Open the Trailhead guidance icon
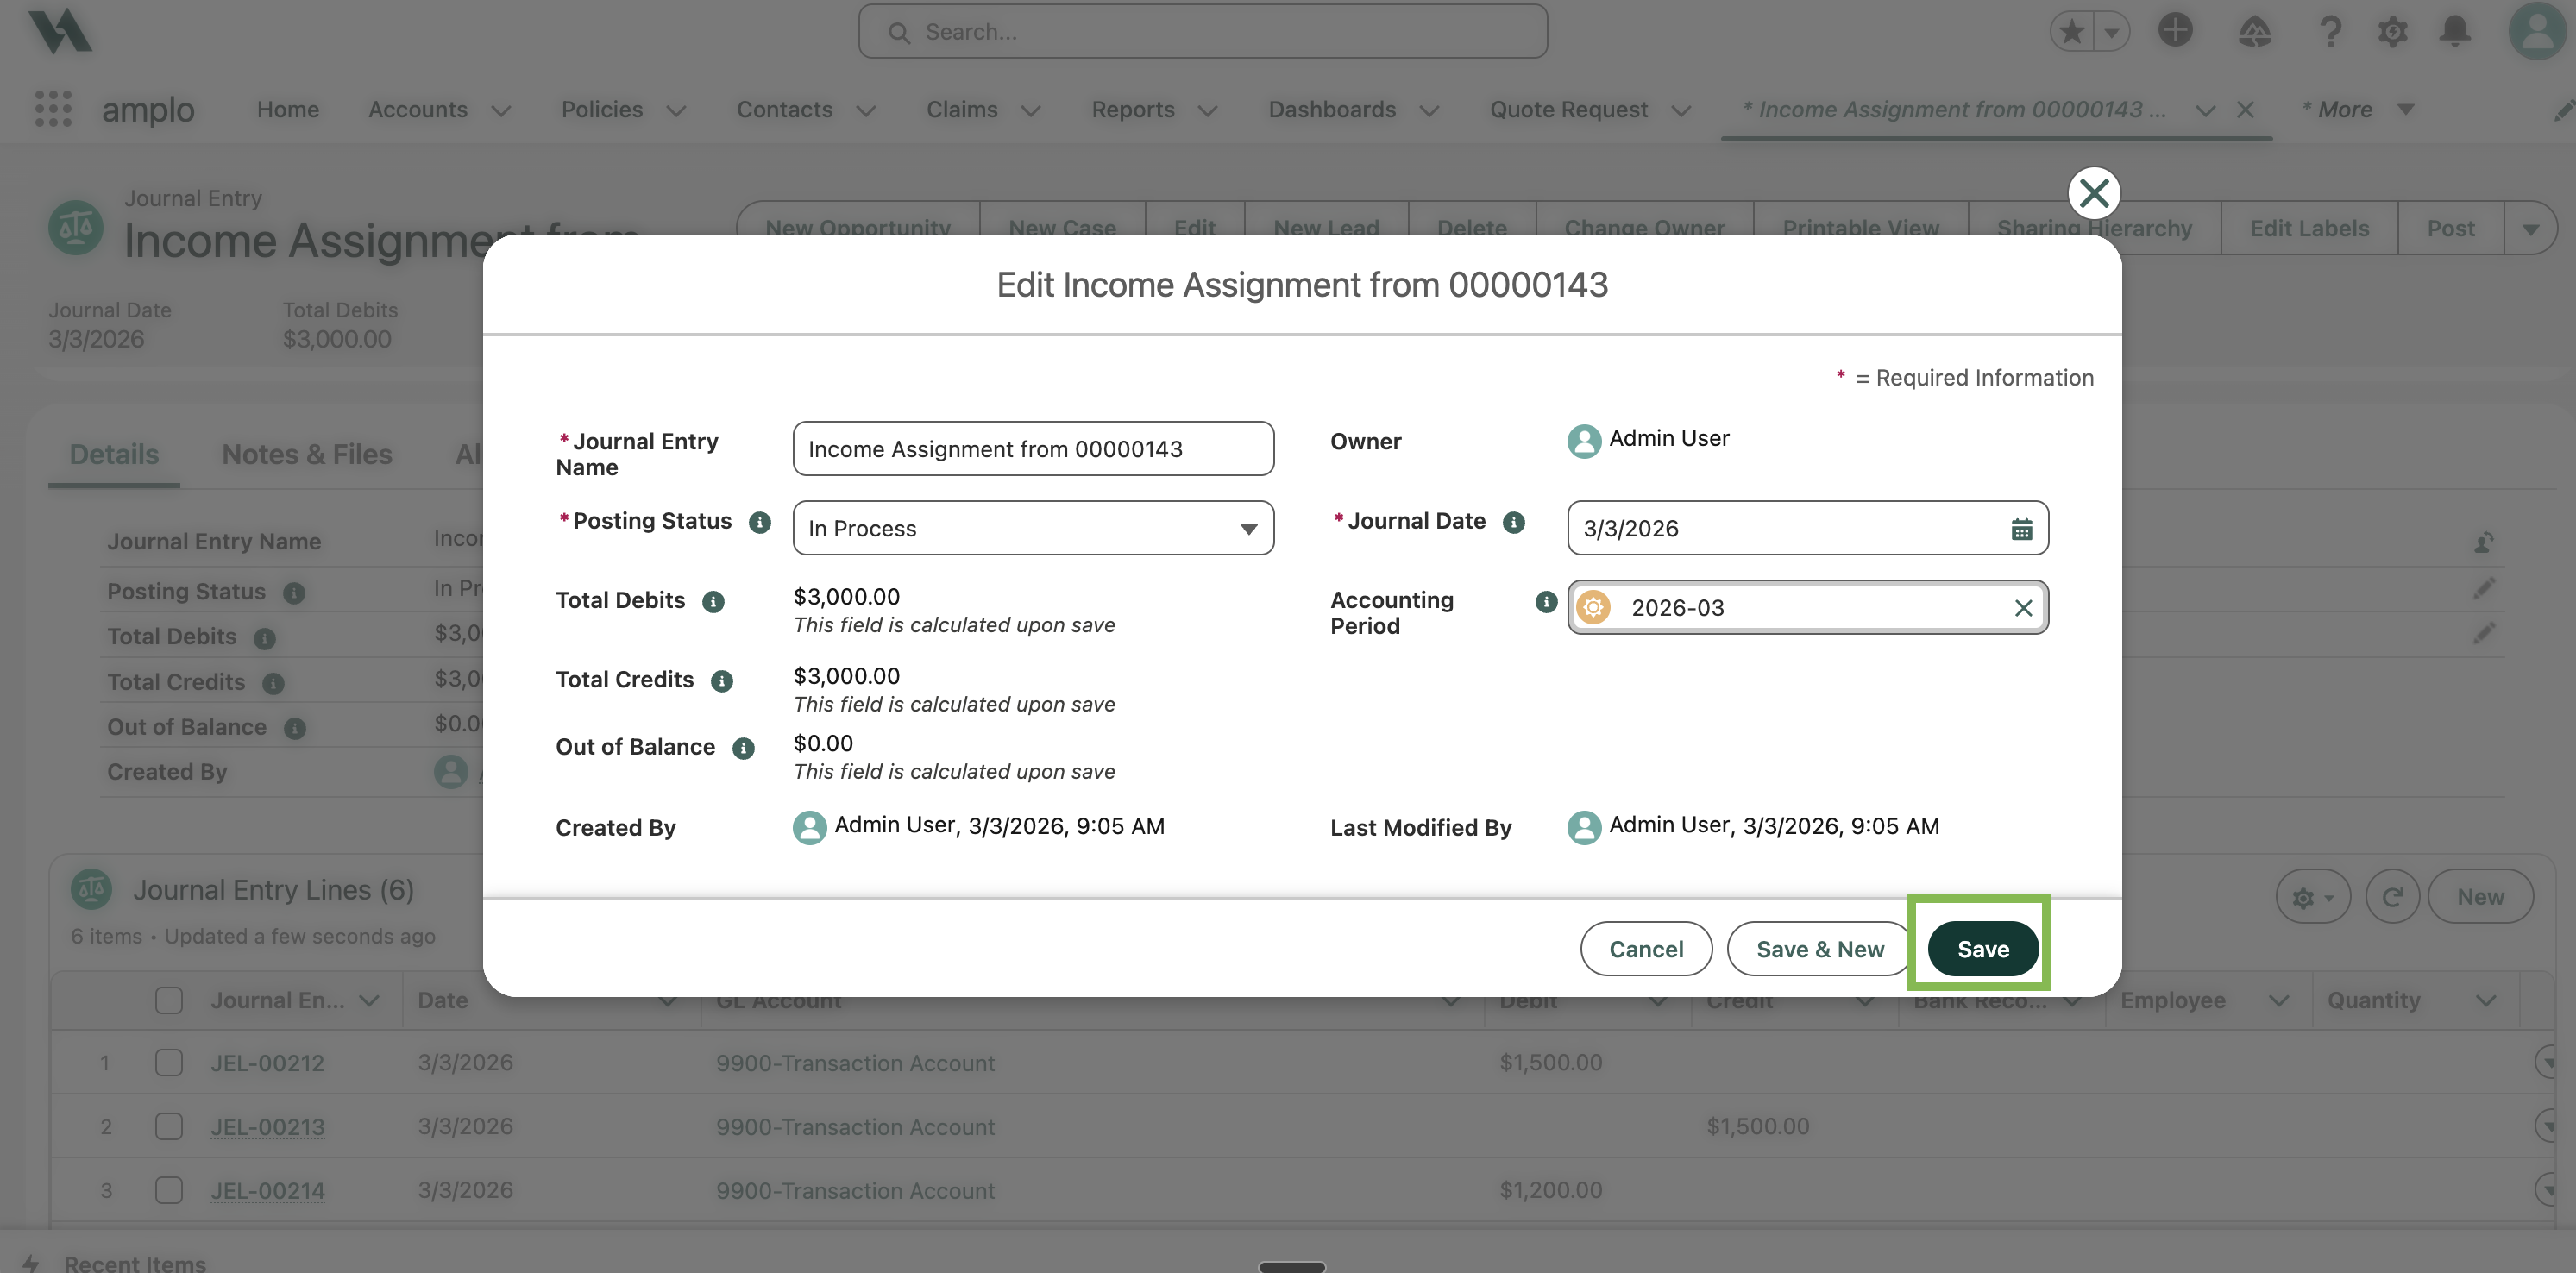2576x1273 pixels. [x=2253, y=32]
